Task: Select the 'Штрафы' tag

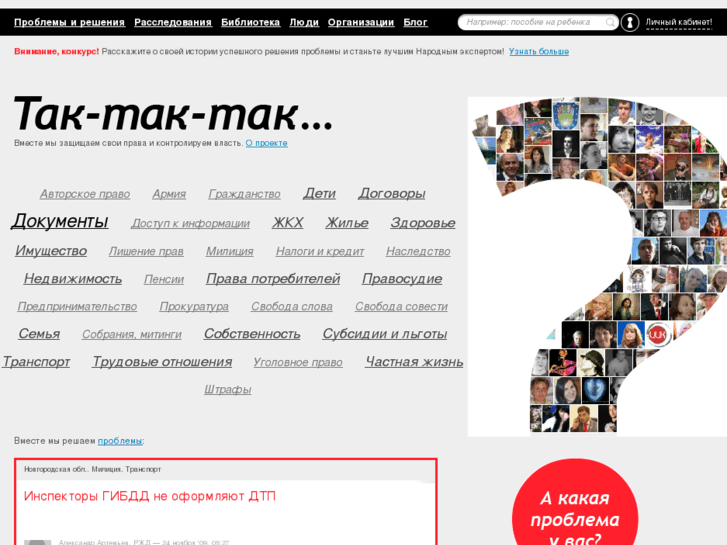Action: point(228,390)
